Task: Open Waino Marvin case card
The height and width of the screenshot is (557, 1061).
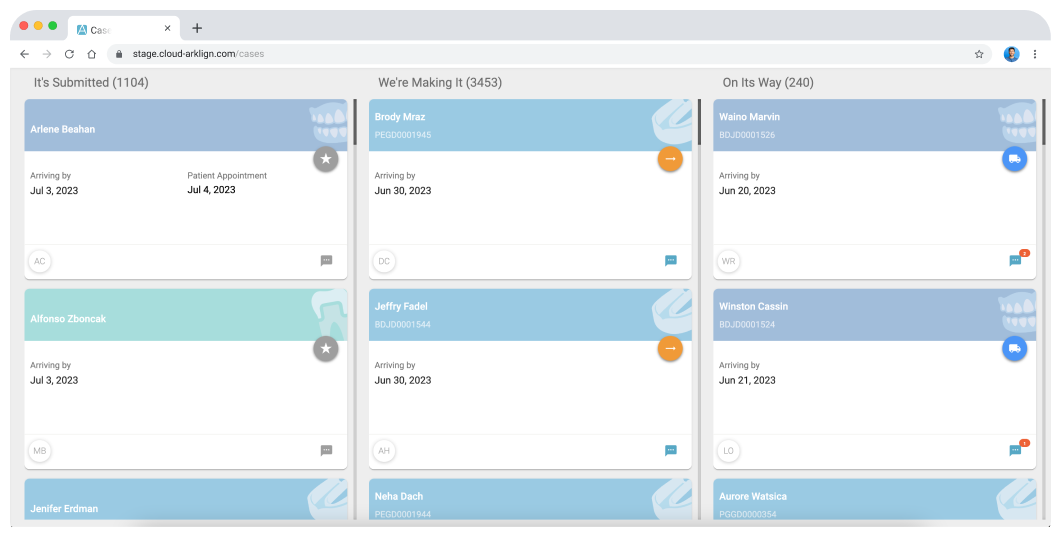Action: 875,189
